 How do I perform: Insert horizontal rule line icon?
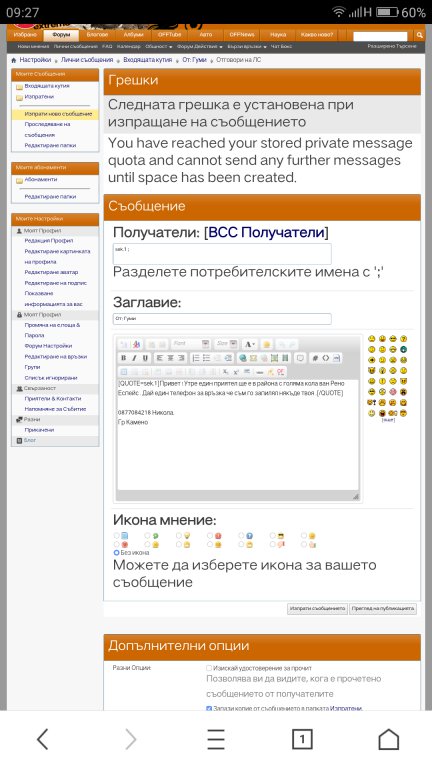259,372
